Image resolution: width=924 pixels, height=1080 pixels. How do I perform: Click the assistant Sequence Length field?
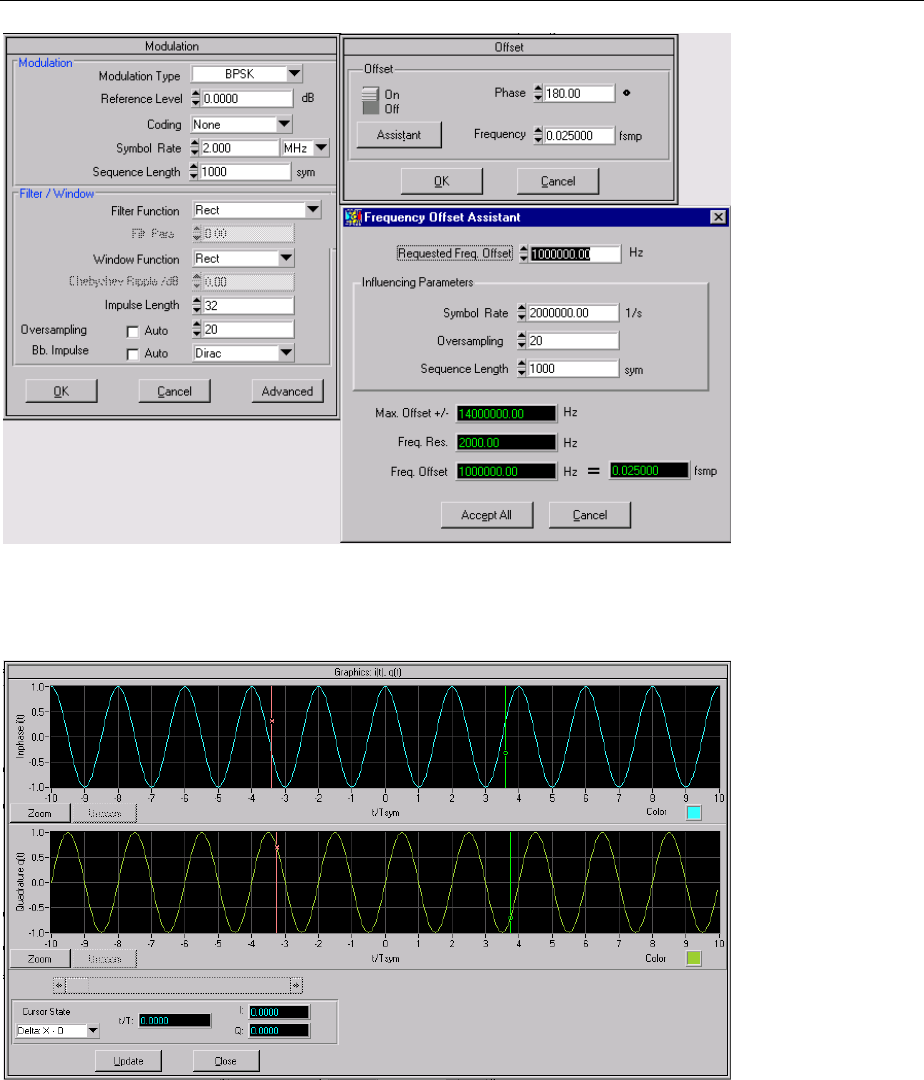(573, 368)
